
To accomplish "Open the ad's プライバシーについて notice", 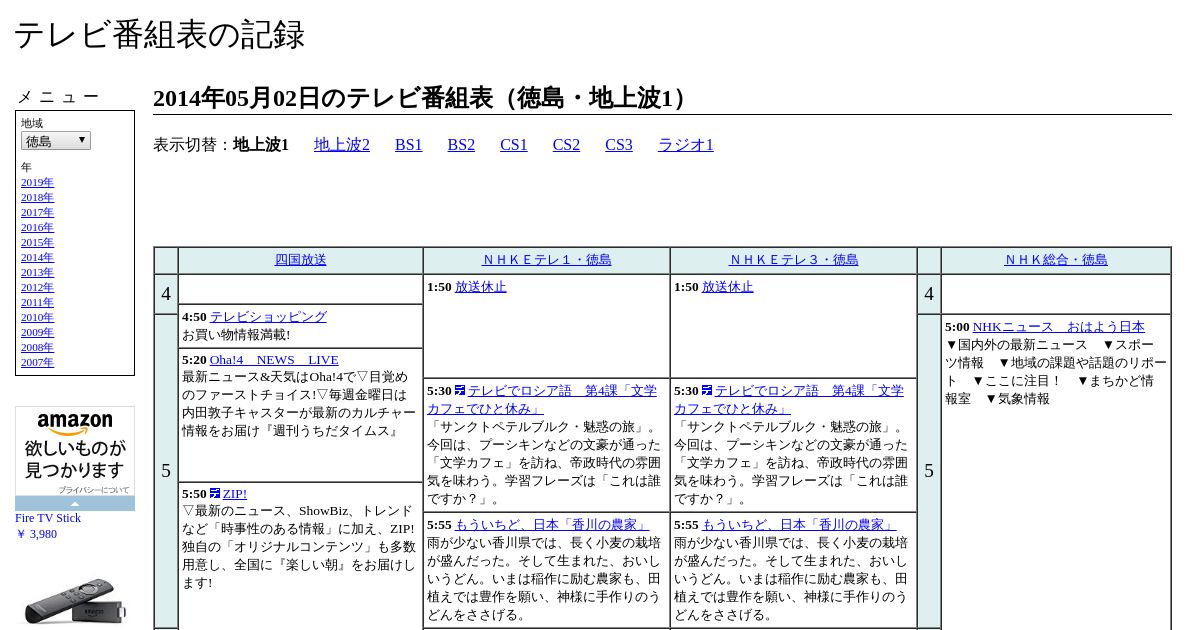I will pyautogui.click(x=93, y=490).
